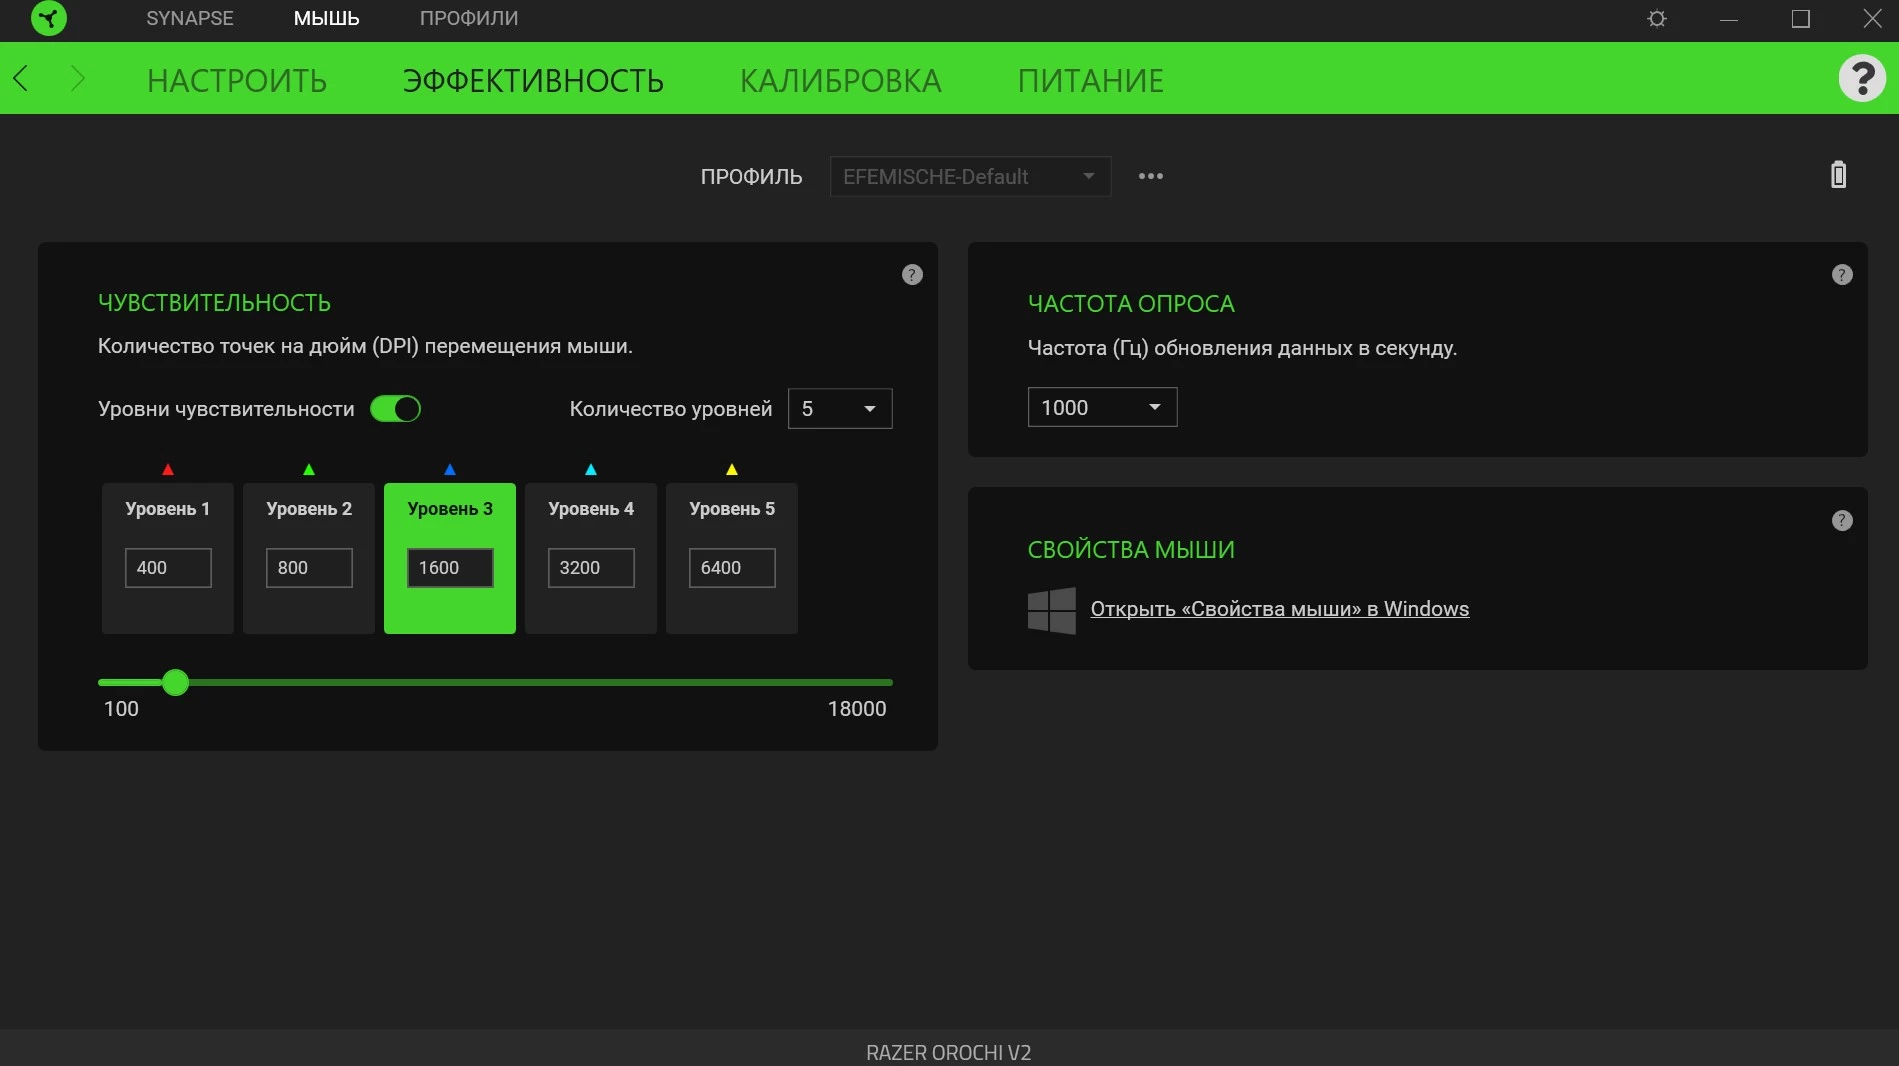Click DPI slider handle
Image resolution: width=1899 pixels, height=1066 pixels.
(x=175, y=683)
